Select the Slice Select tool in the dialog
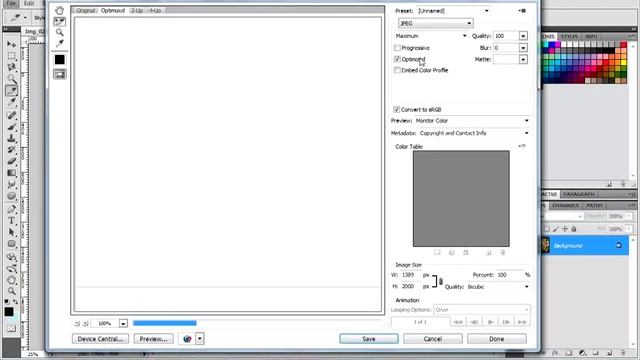640x360 pixels. (x=60, y=21)
